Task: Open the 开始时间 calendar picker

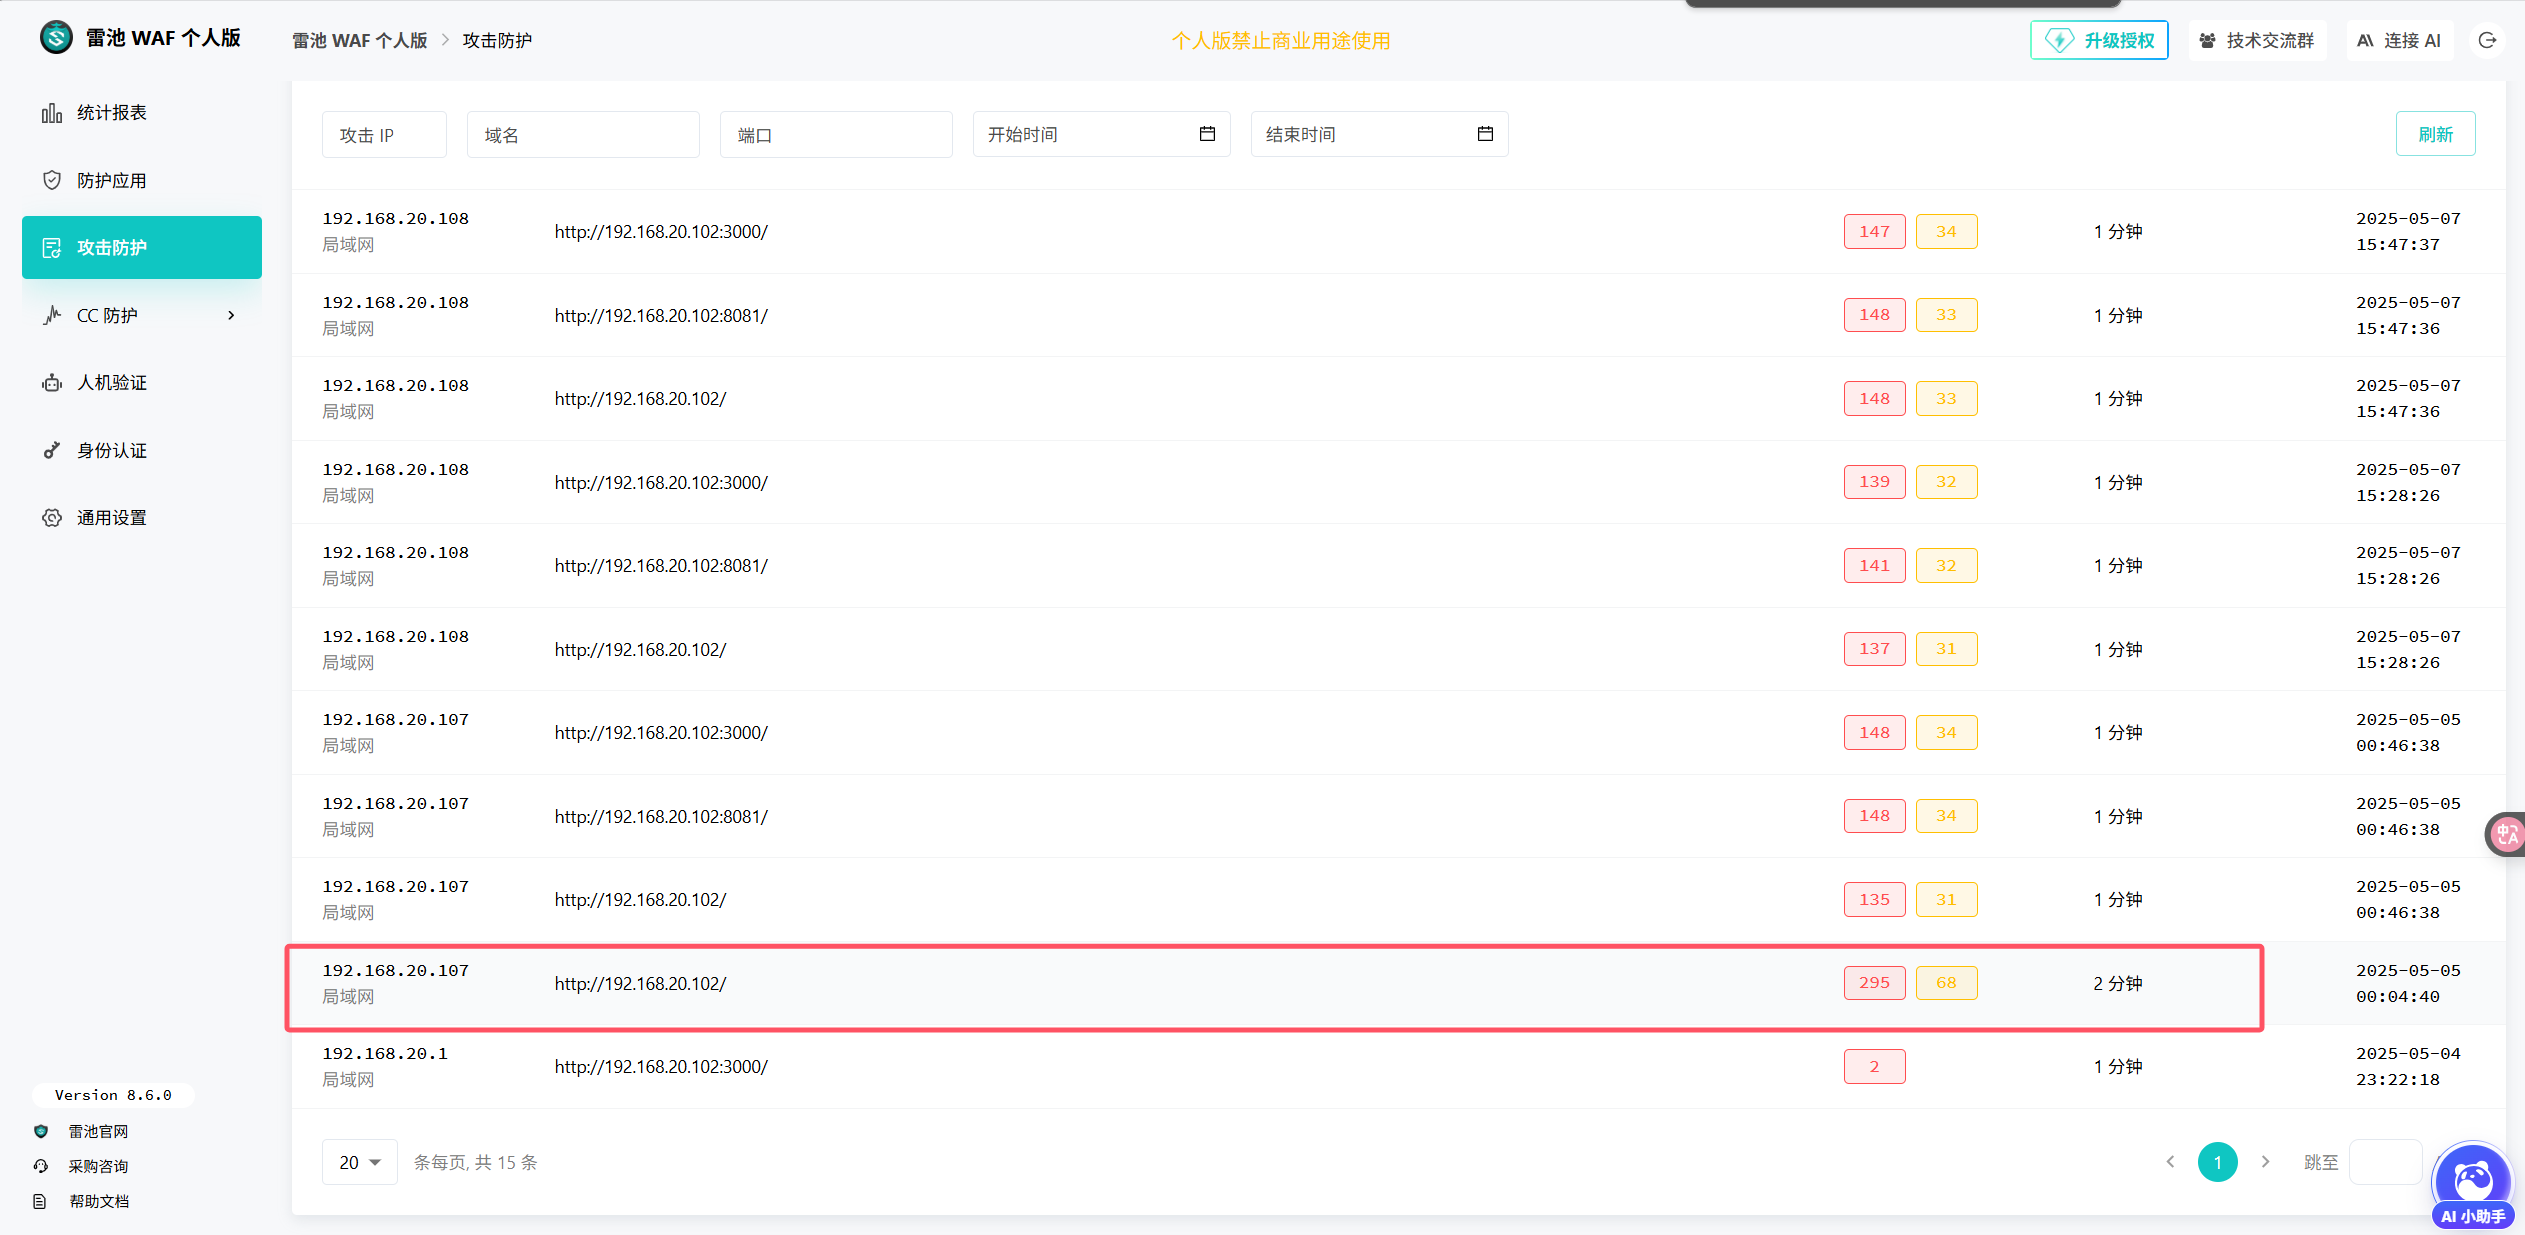Action: [x=1207, y=134]
